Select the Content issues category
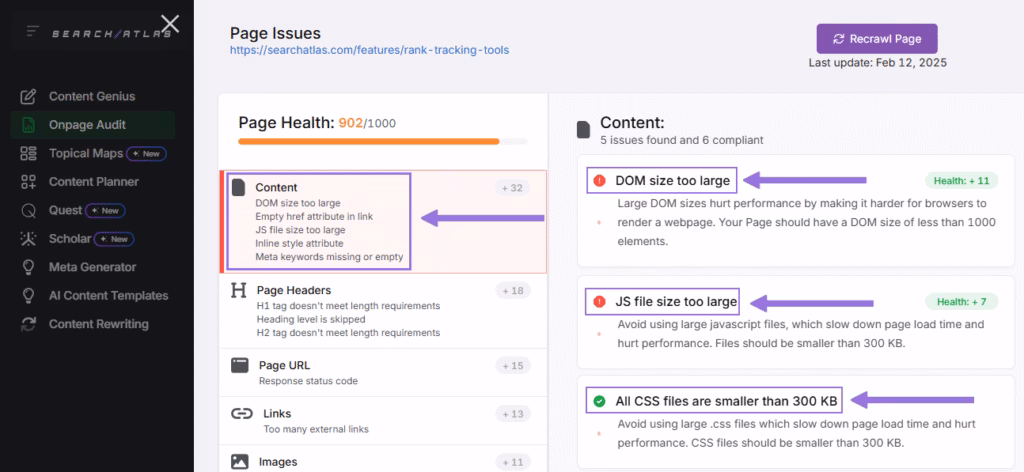 [x=276, y=187]
